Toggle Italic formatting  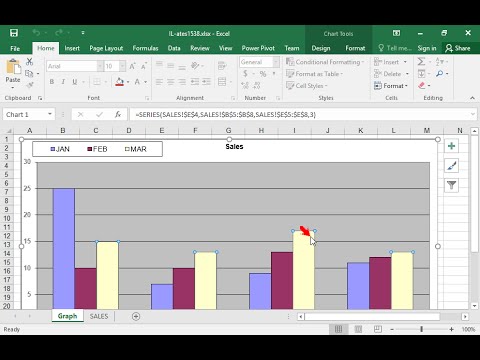63,82
